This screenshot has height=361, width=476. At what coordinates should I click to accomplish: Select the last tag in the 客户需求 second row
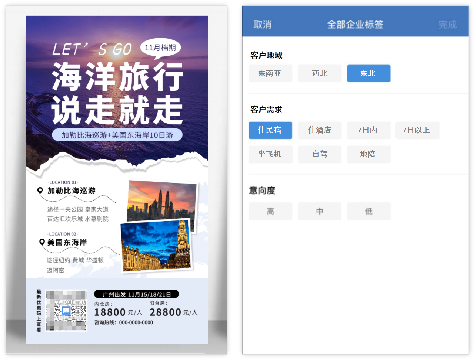[x=368, y=154]
